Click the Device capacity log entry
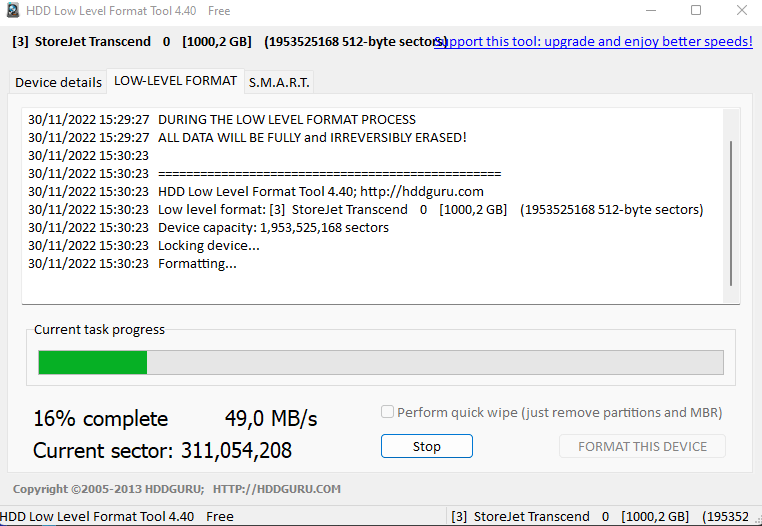 pos(273,228)
